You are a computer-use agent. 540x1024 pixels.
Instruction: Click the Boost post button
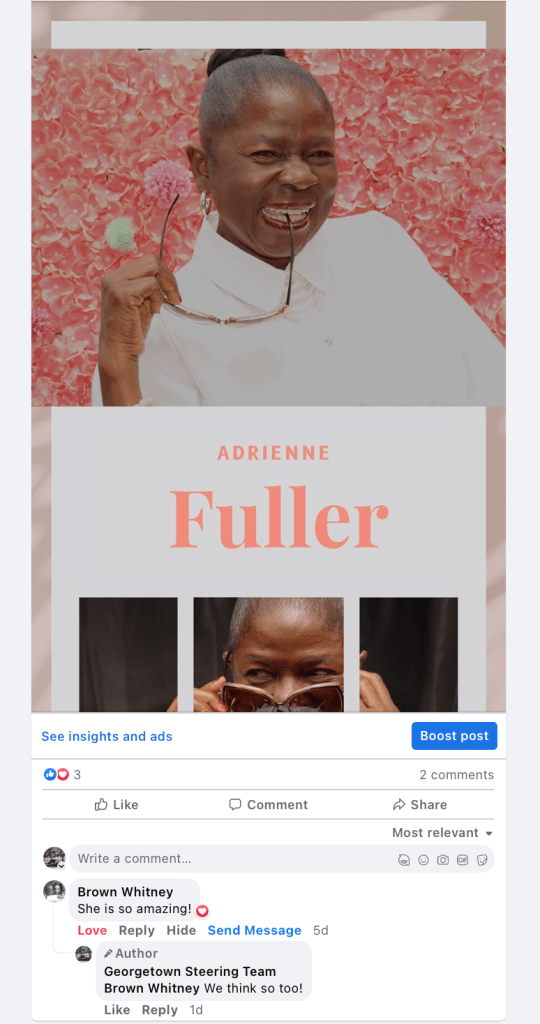[x=454, y=736]
